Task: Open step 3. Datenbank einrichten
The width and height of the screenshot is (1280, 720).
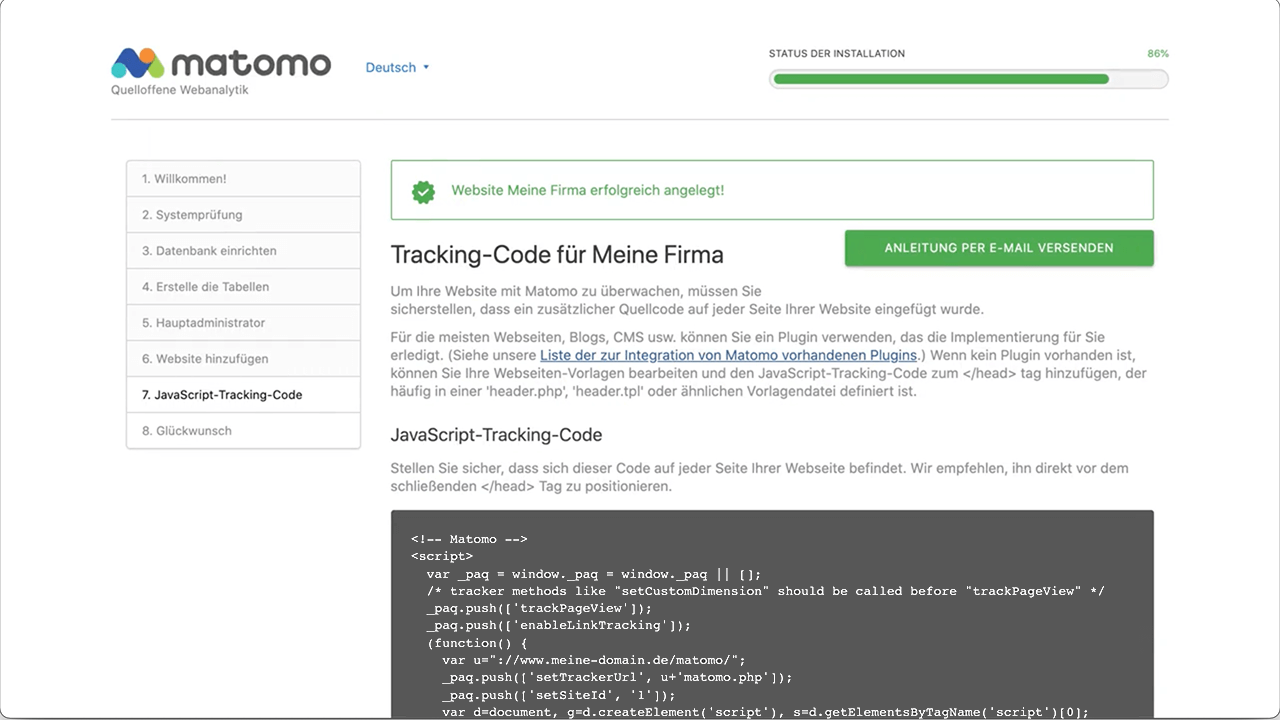Action: click(x=243, y=251)
